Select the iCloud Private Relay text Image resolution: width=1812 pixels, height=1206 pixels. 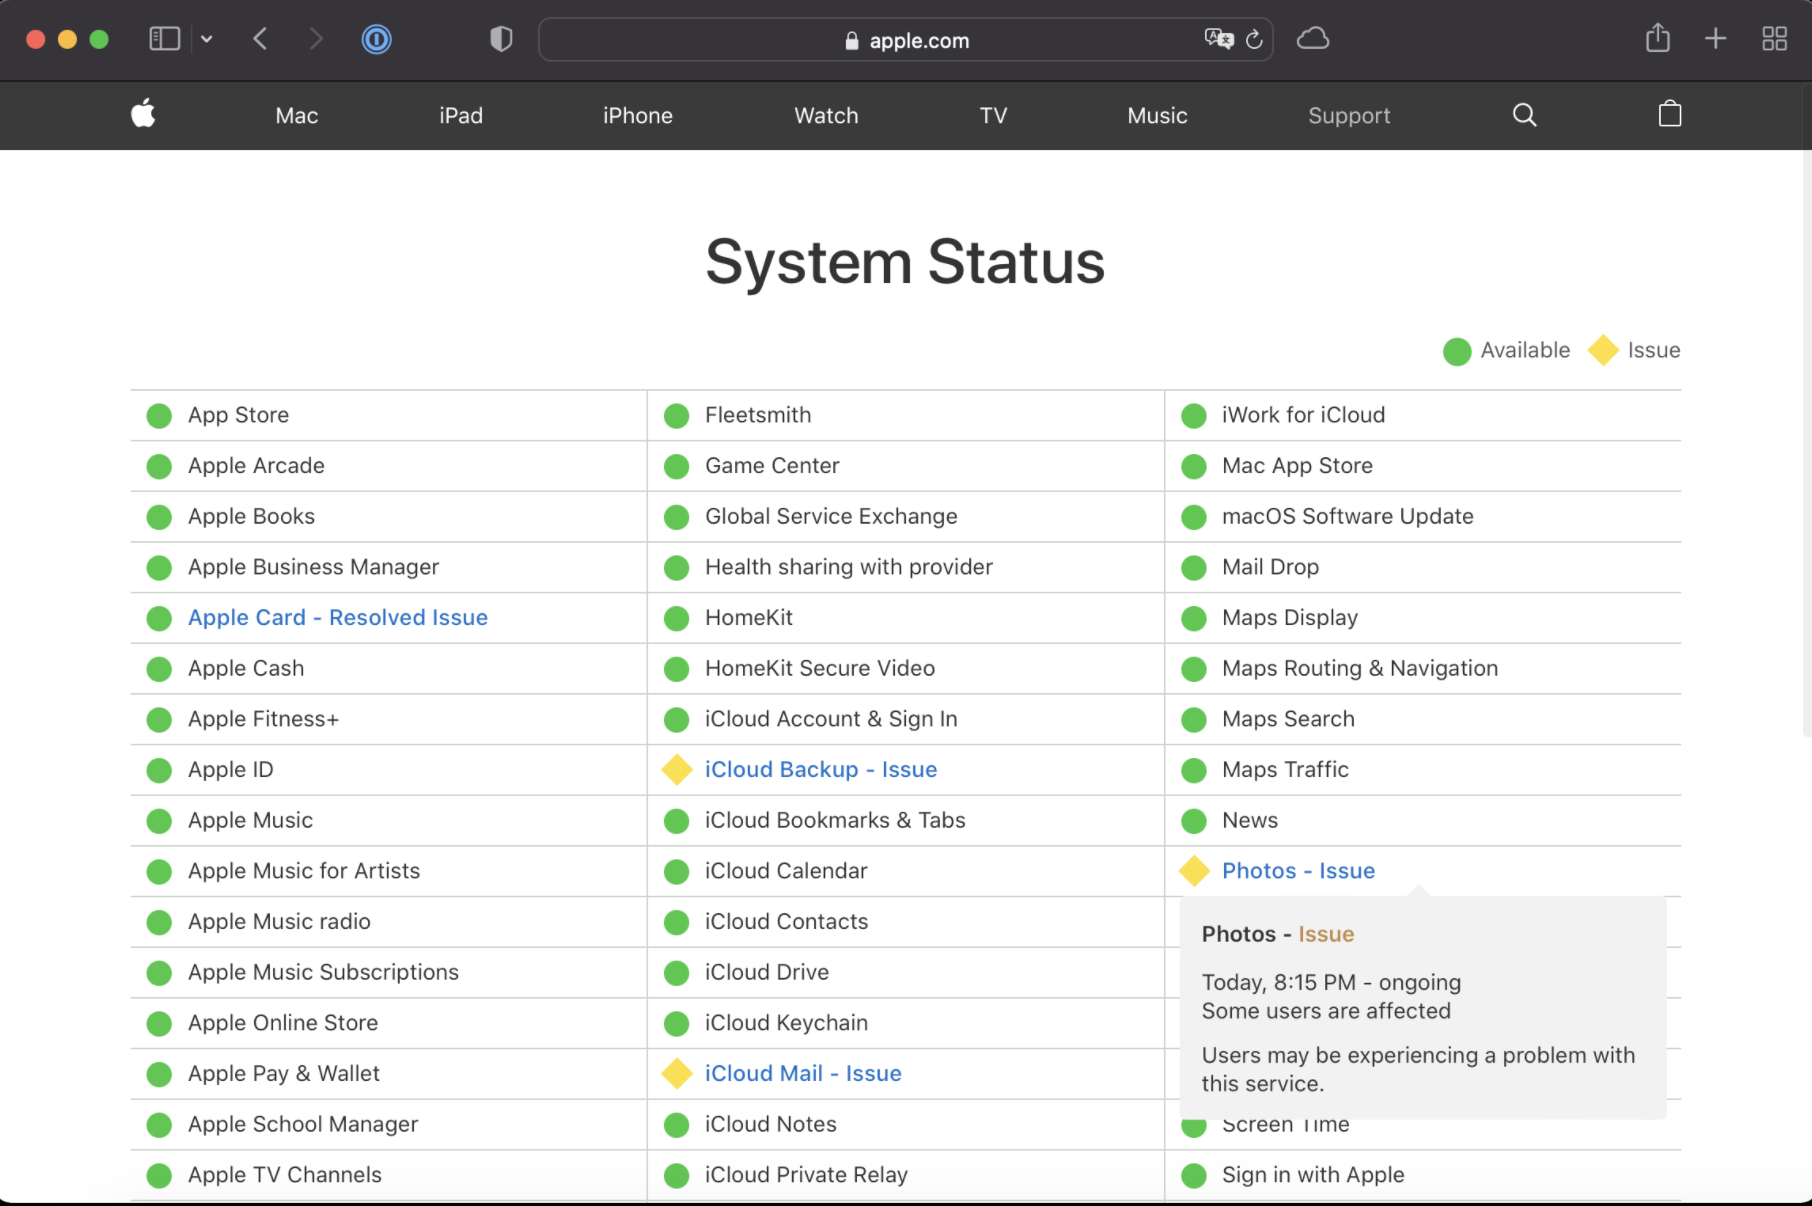pyautogui.click(x=806, y=1174)
